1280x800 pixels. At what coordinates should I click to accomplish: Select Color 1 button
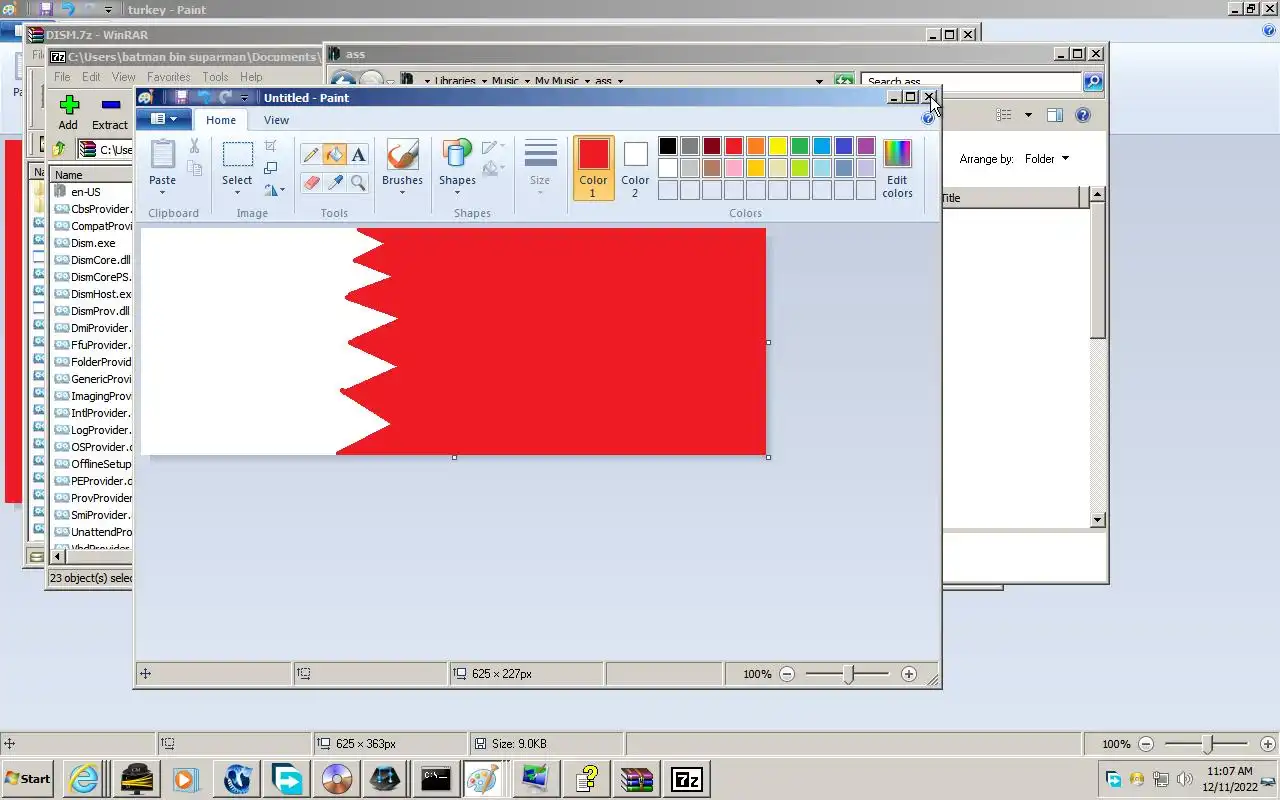pos(593,168)
